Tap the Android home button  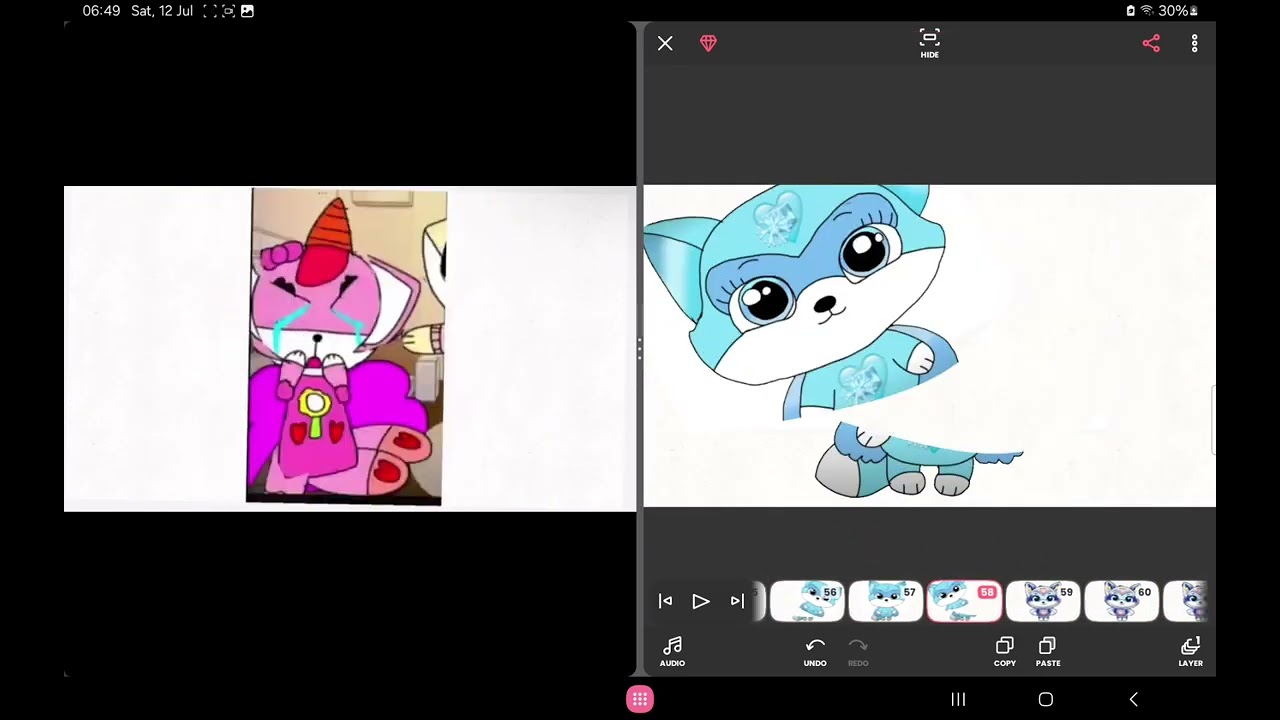tap(1046, 699)
